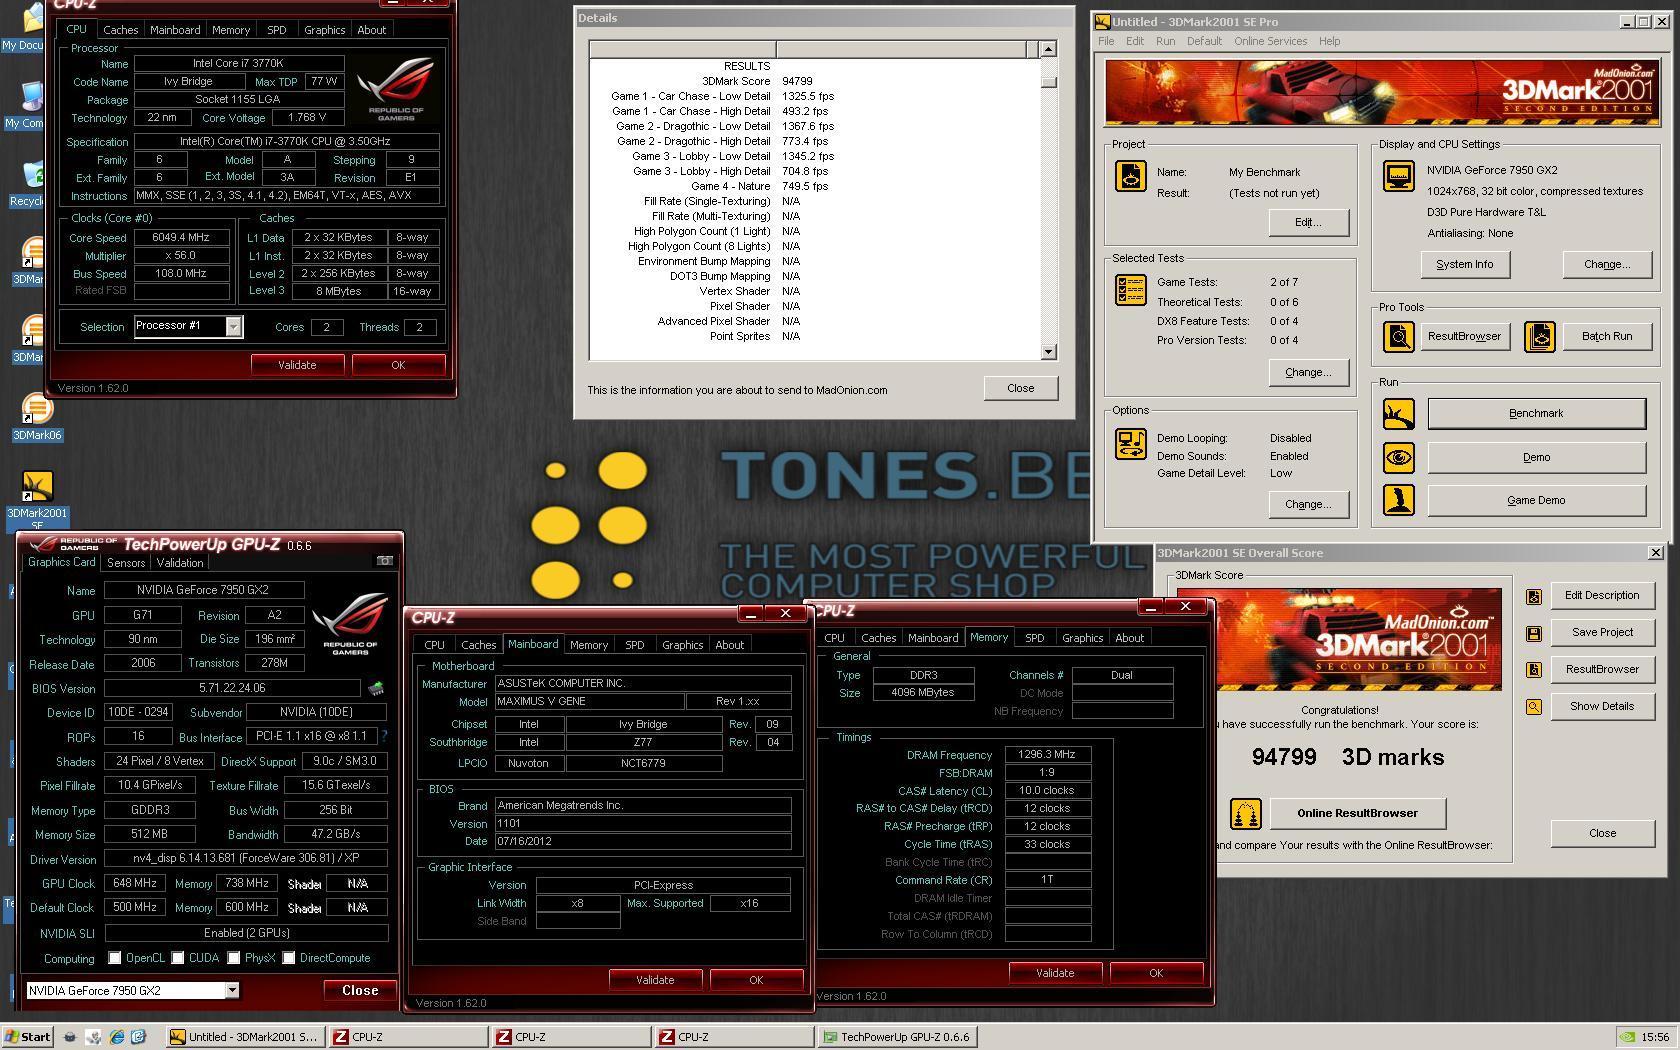This screenshot has height=1050, width=1680.
Task: Click the Details list scroll down arrow
Action: pos(1048,352)
